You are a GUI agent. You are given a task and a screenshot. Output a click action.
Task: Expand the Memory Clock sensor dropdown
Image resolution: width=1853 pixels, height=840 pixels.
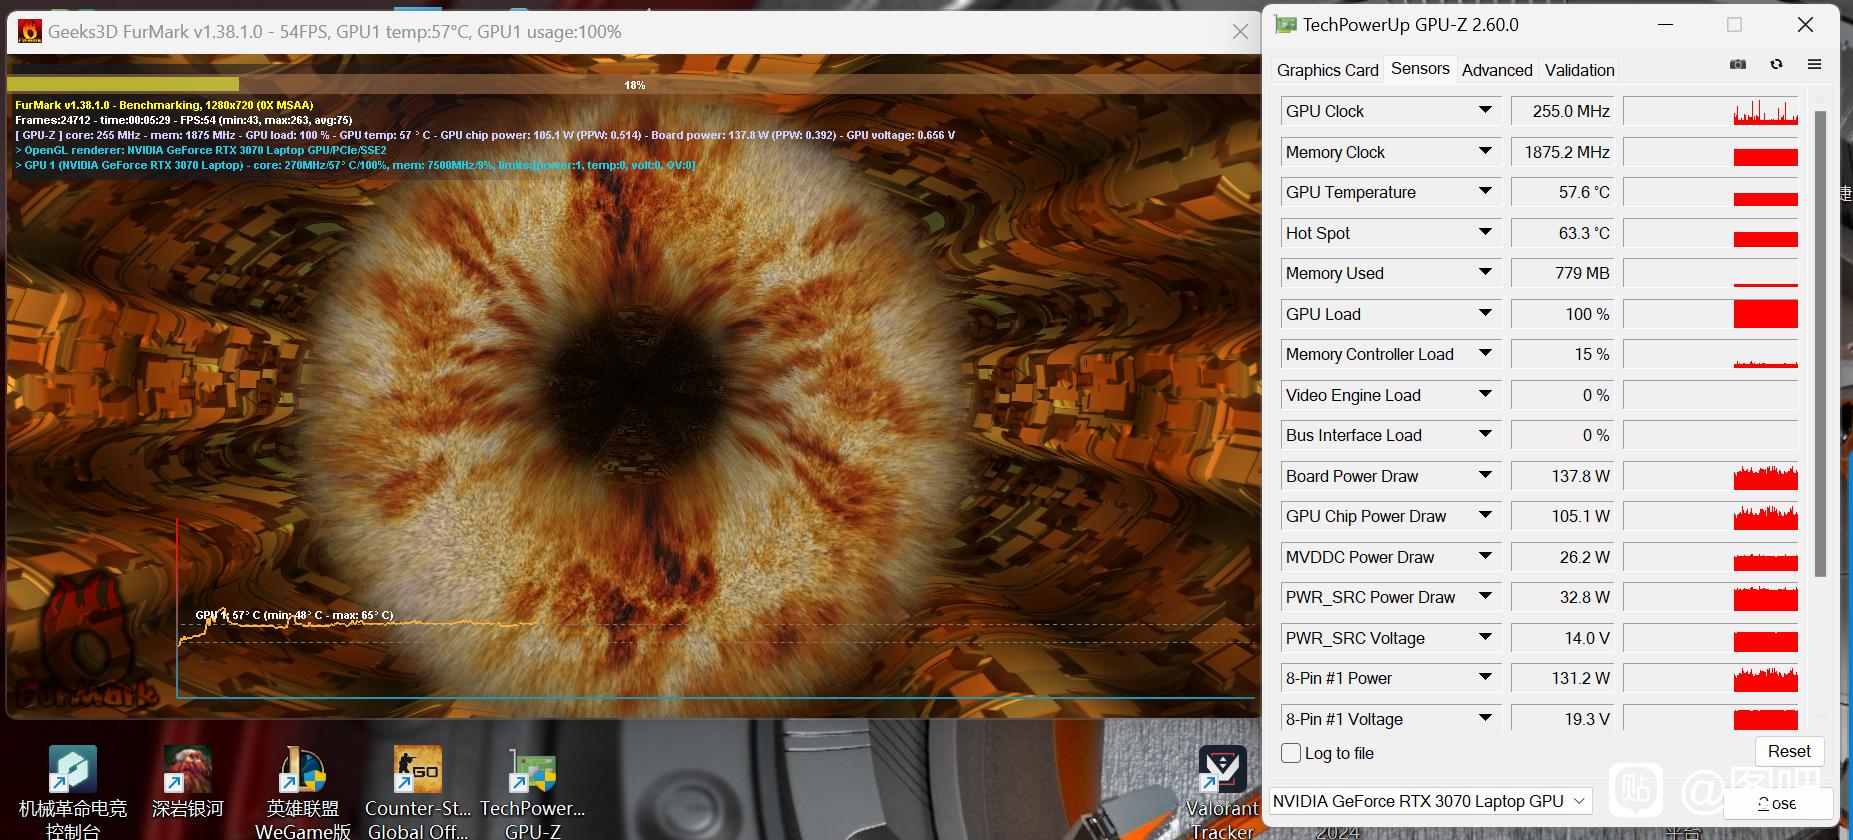click(x=1485, y=151)
